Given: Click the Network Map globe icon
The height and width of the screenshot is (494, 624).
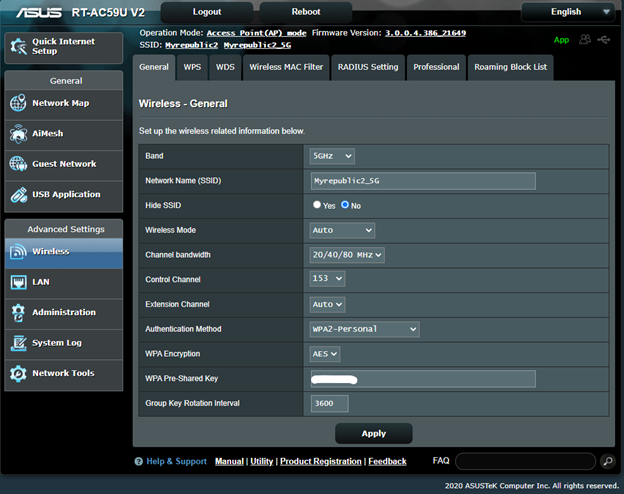Looking at the screenshot, I should tap(18, 103).
